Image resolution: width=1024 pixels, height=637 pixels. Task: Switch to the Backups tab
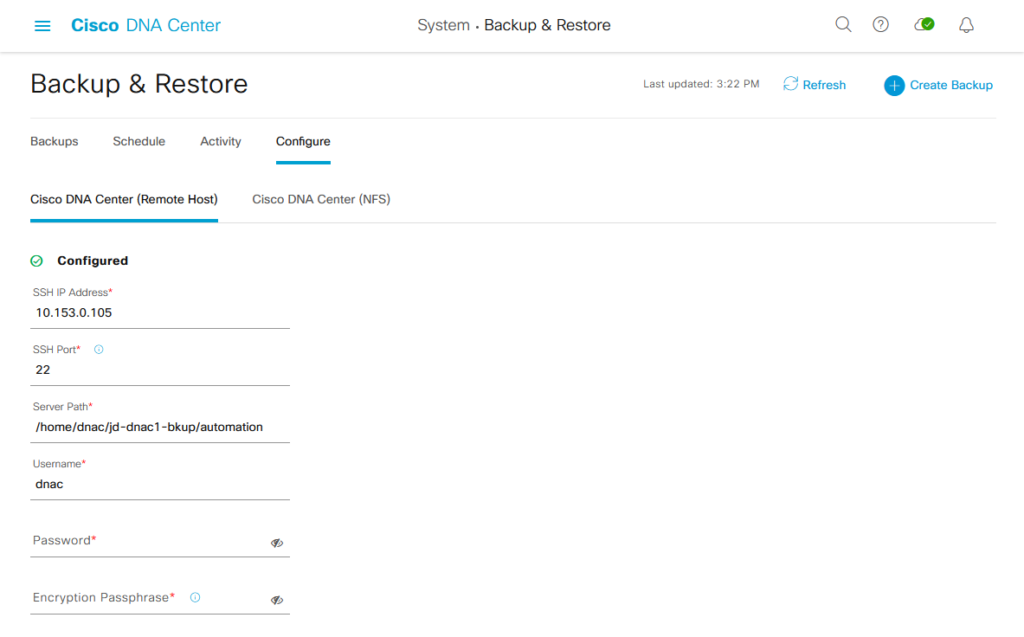click(x=54, y=141)
